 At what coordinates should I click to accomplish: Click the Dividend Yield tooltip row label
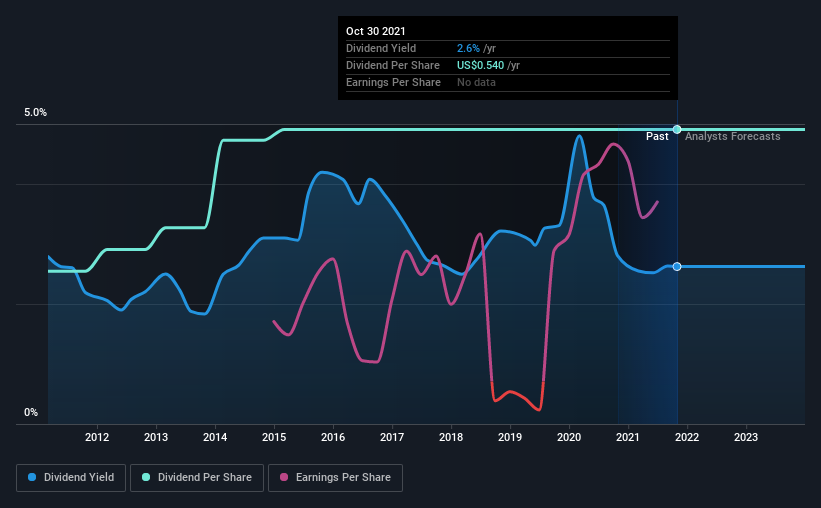[381, 48]
